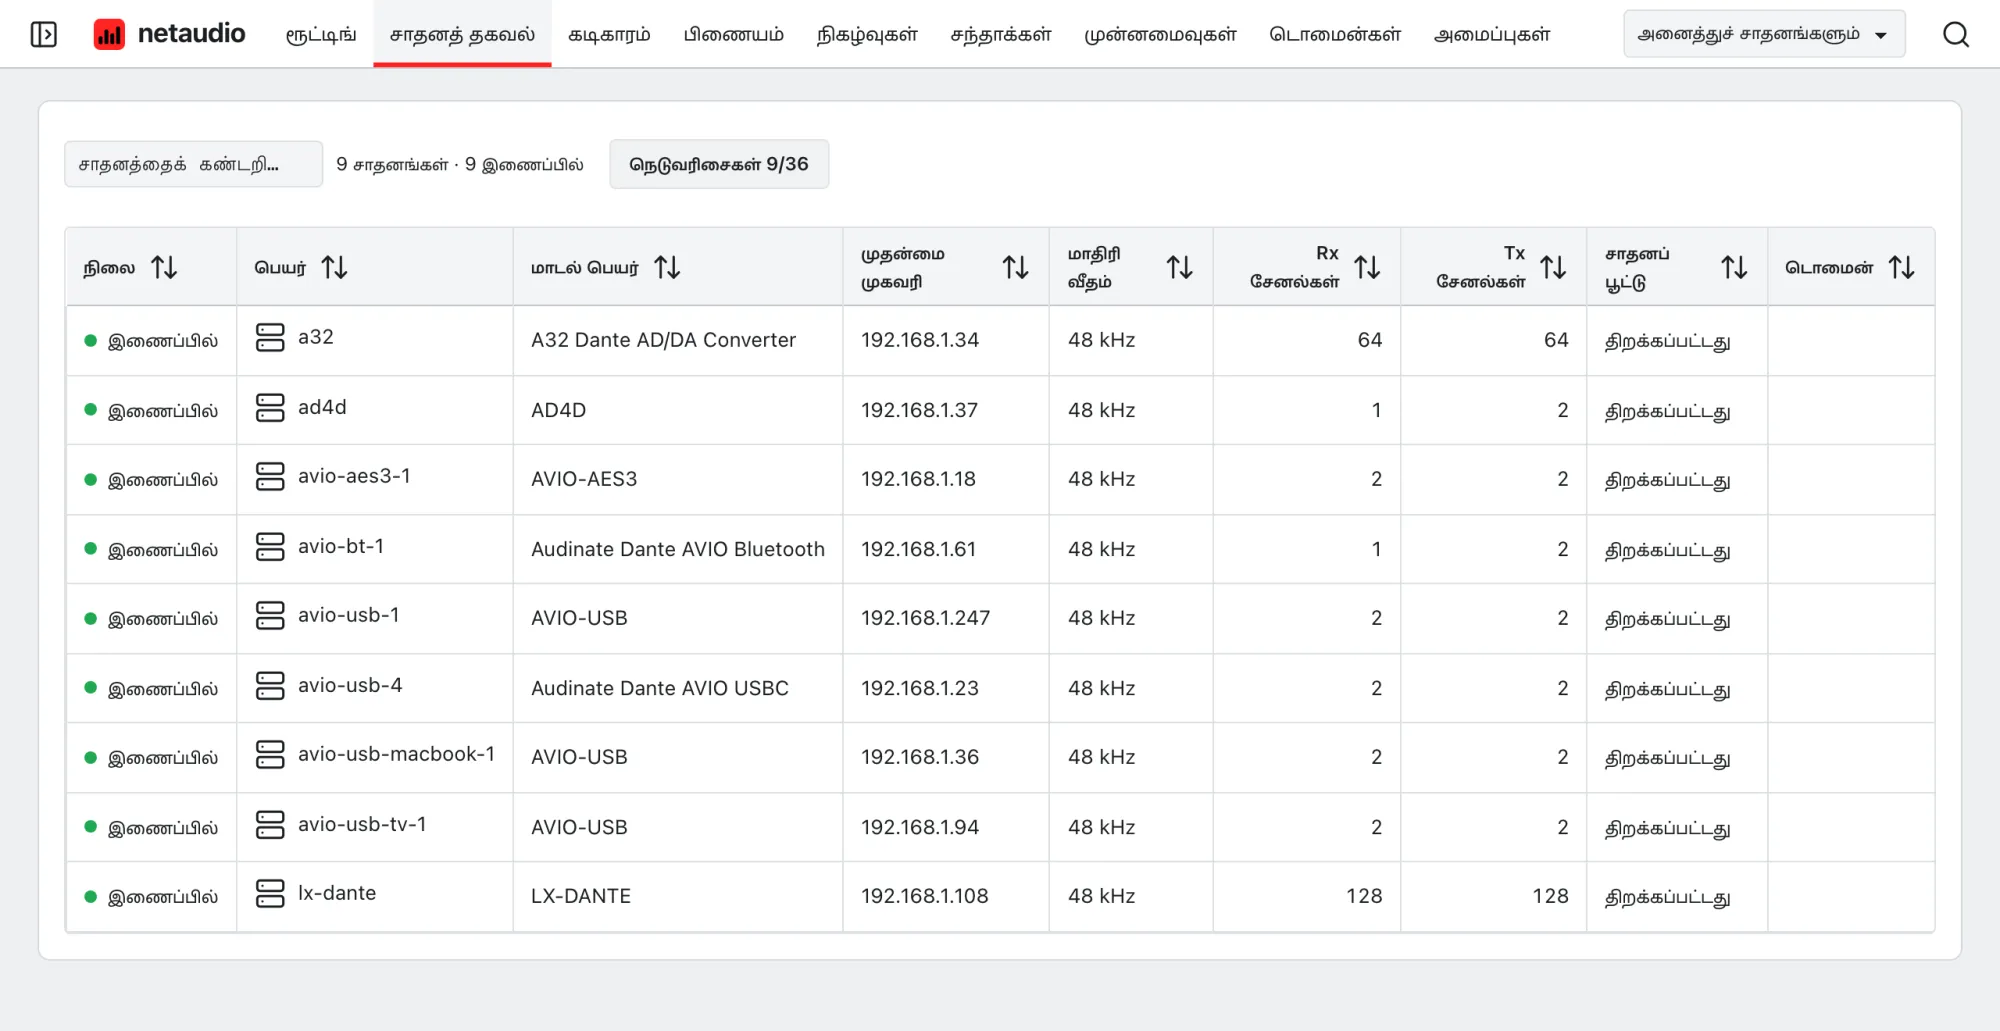
Task: Select the சாதனத் தகவல் tab
Action: point(462,34)
